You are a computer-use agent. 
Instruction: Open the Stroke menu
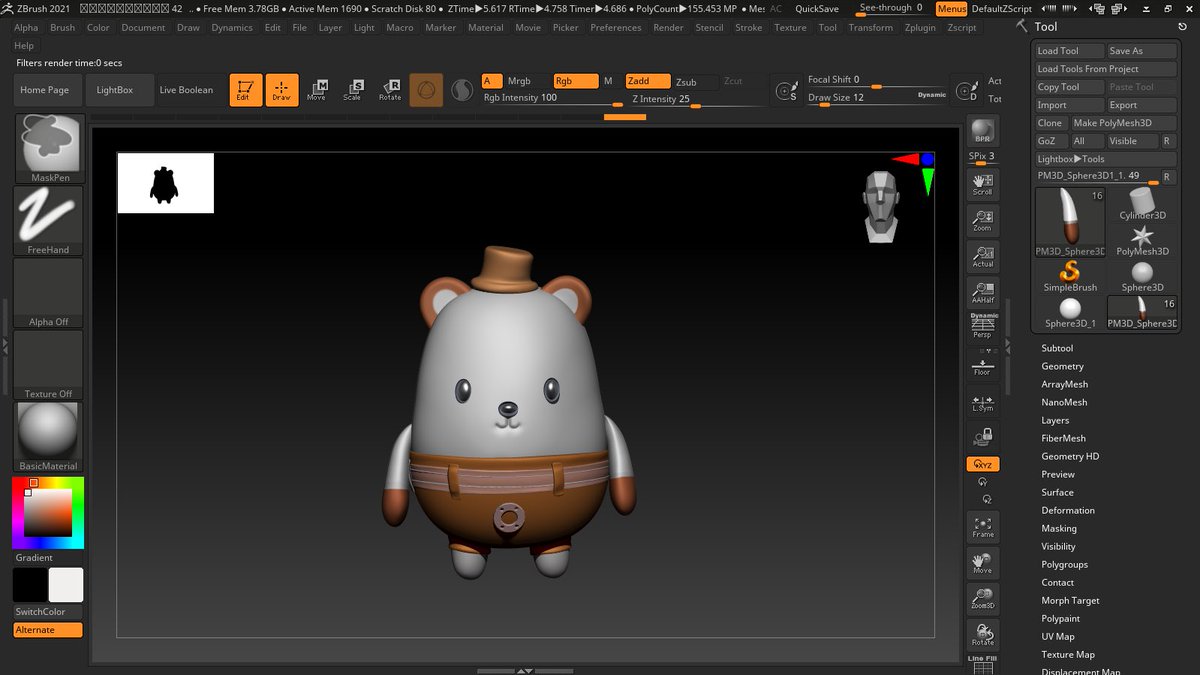[748, 27]
